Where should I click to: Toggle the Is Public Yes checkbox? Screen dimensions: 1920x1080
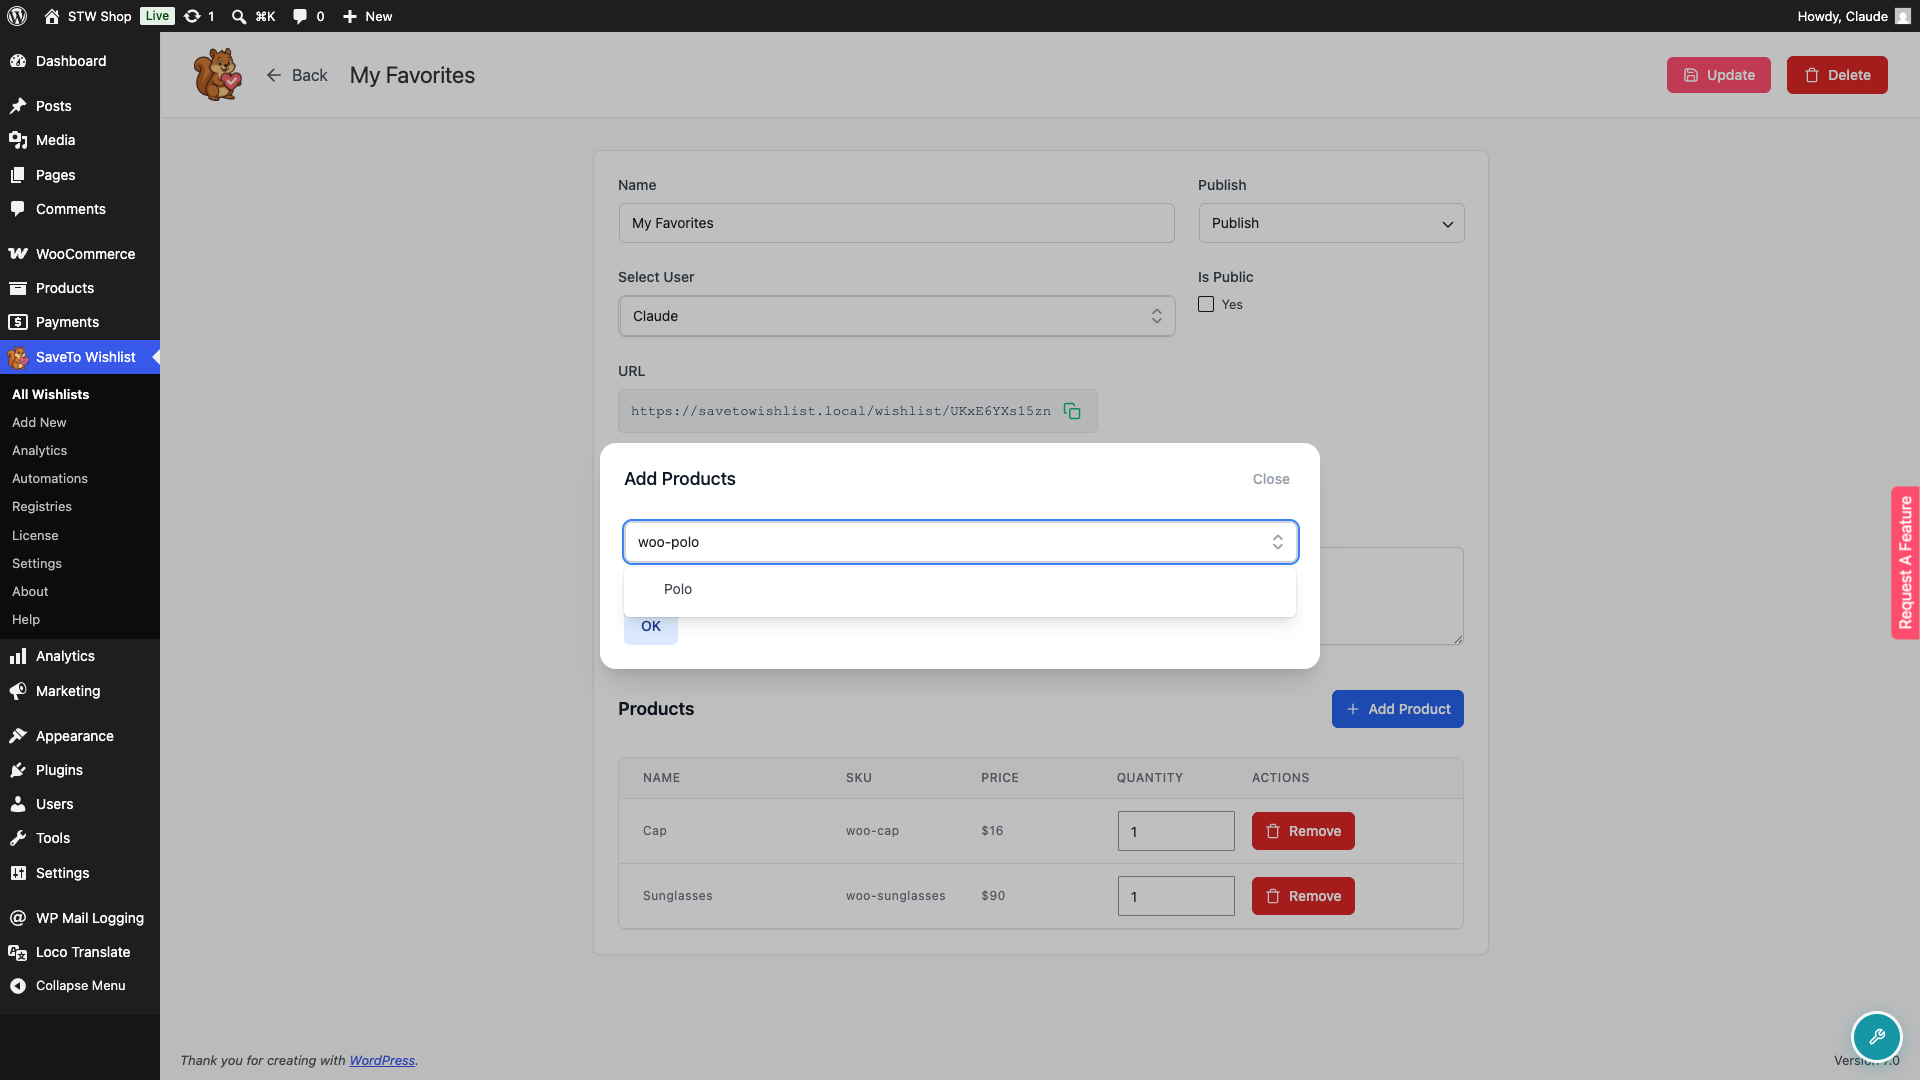pos(1206,304)
